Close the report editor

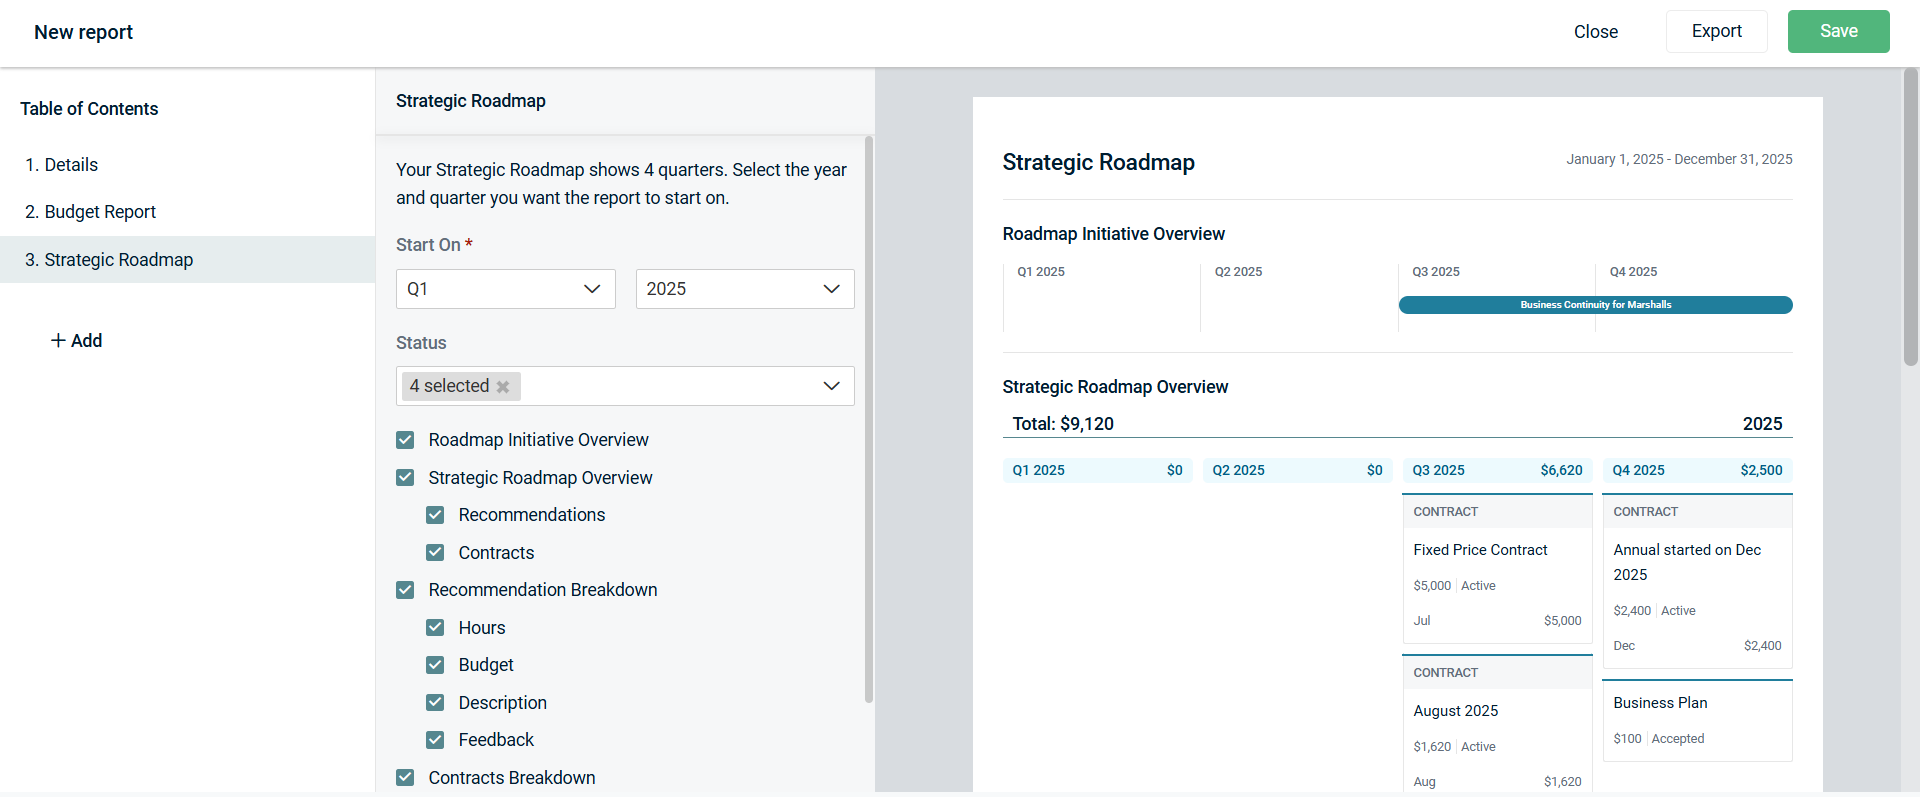tap(1595, 32)
